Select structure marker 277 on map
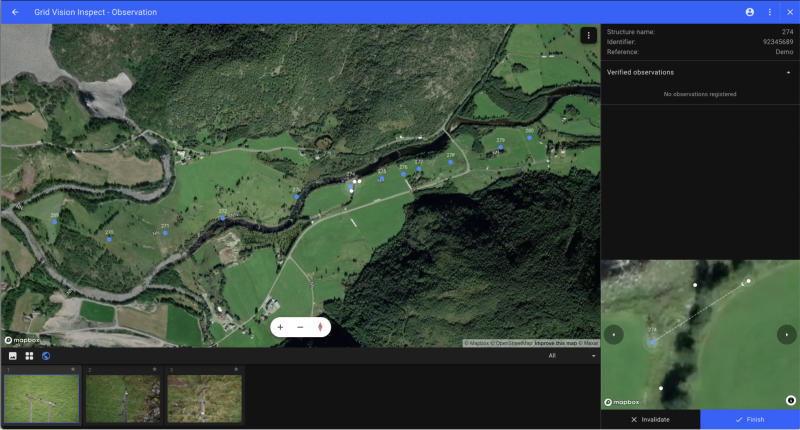Screen dimensions: 800x430 (419, 169)
